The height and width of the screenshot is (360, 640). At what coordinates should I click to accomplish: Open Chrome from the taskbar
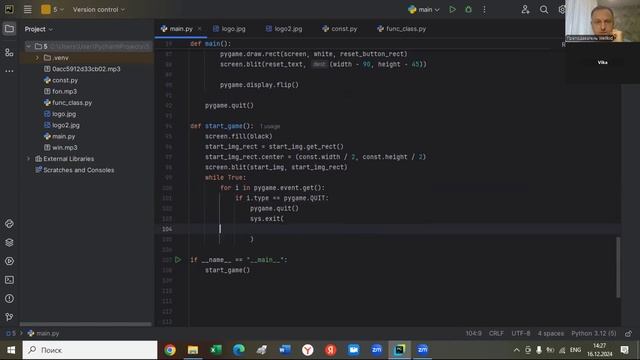tap(170, 350)
